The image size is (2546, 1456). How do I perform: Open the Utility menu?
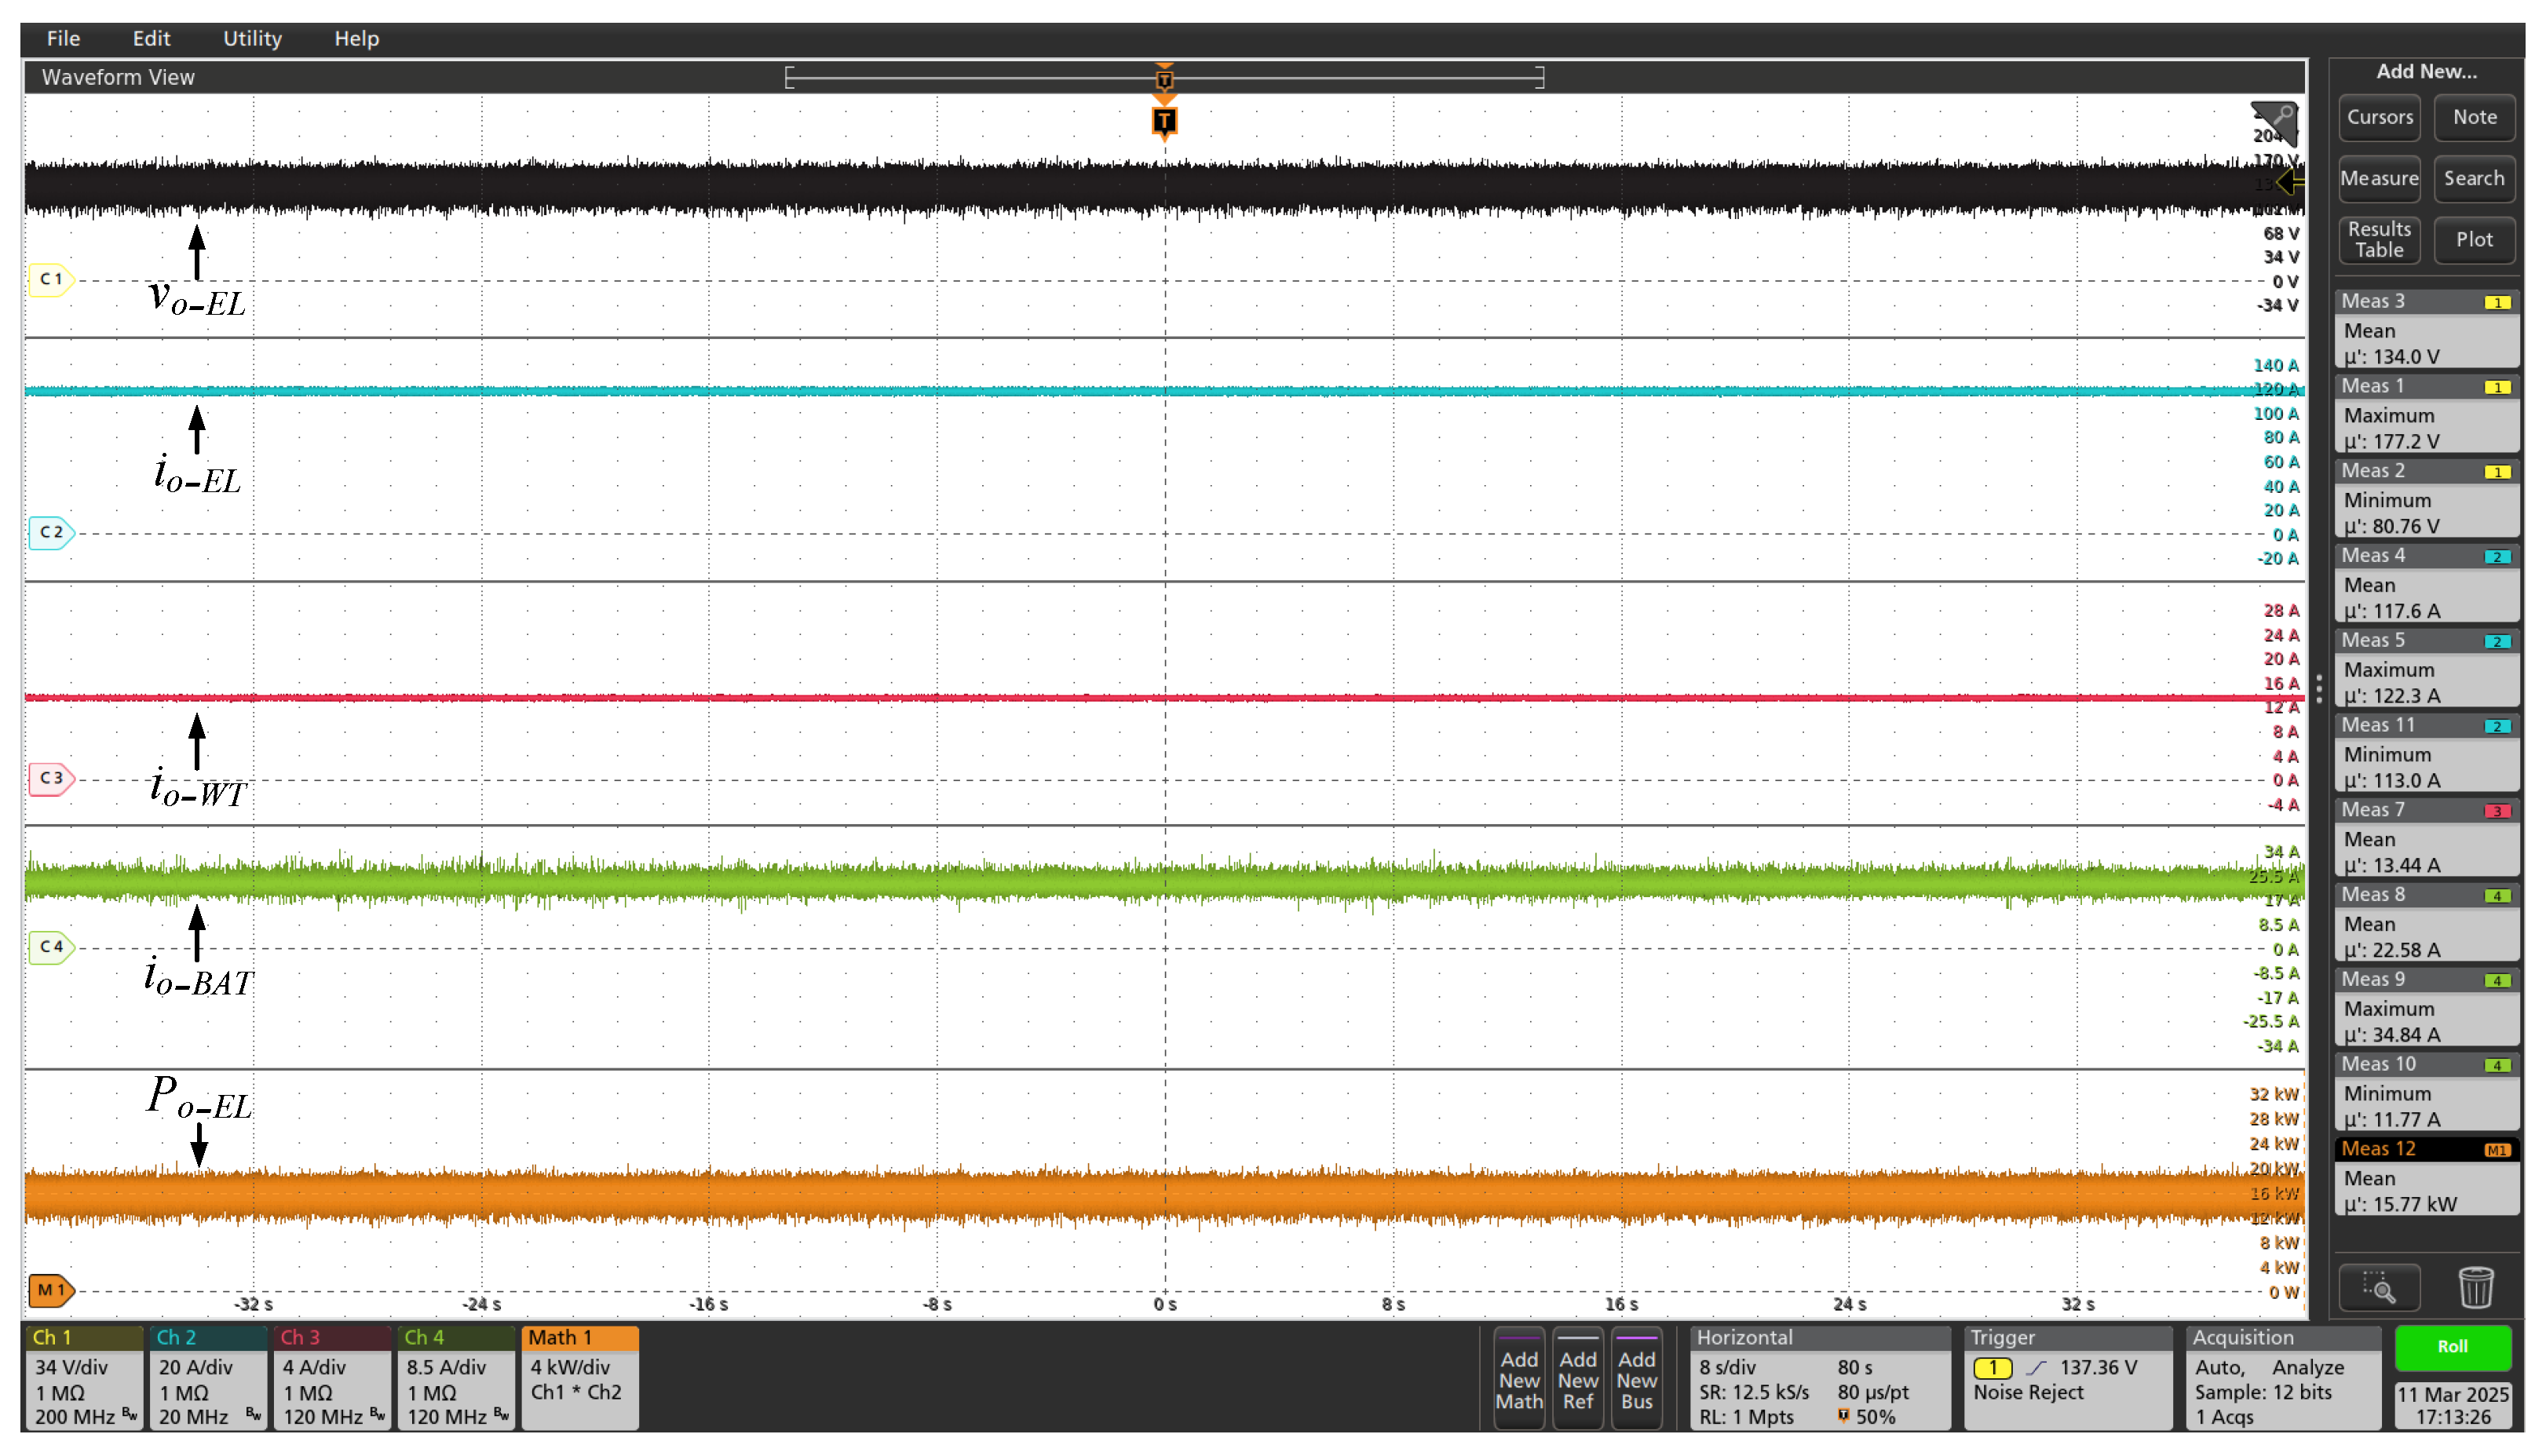click(252, 39)
